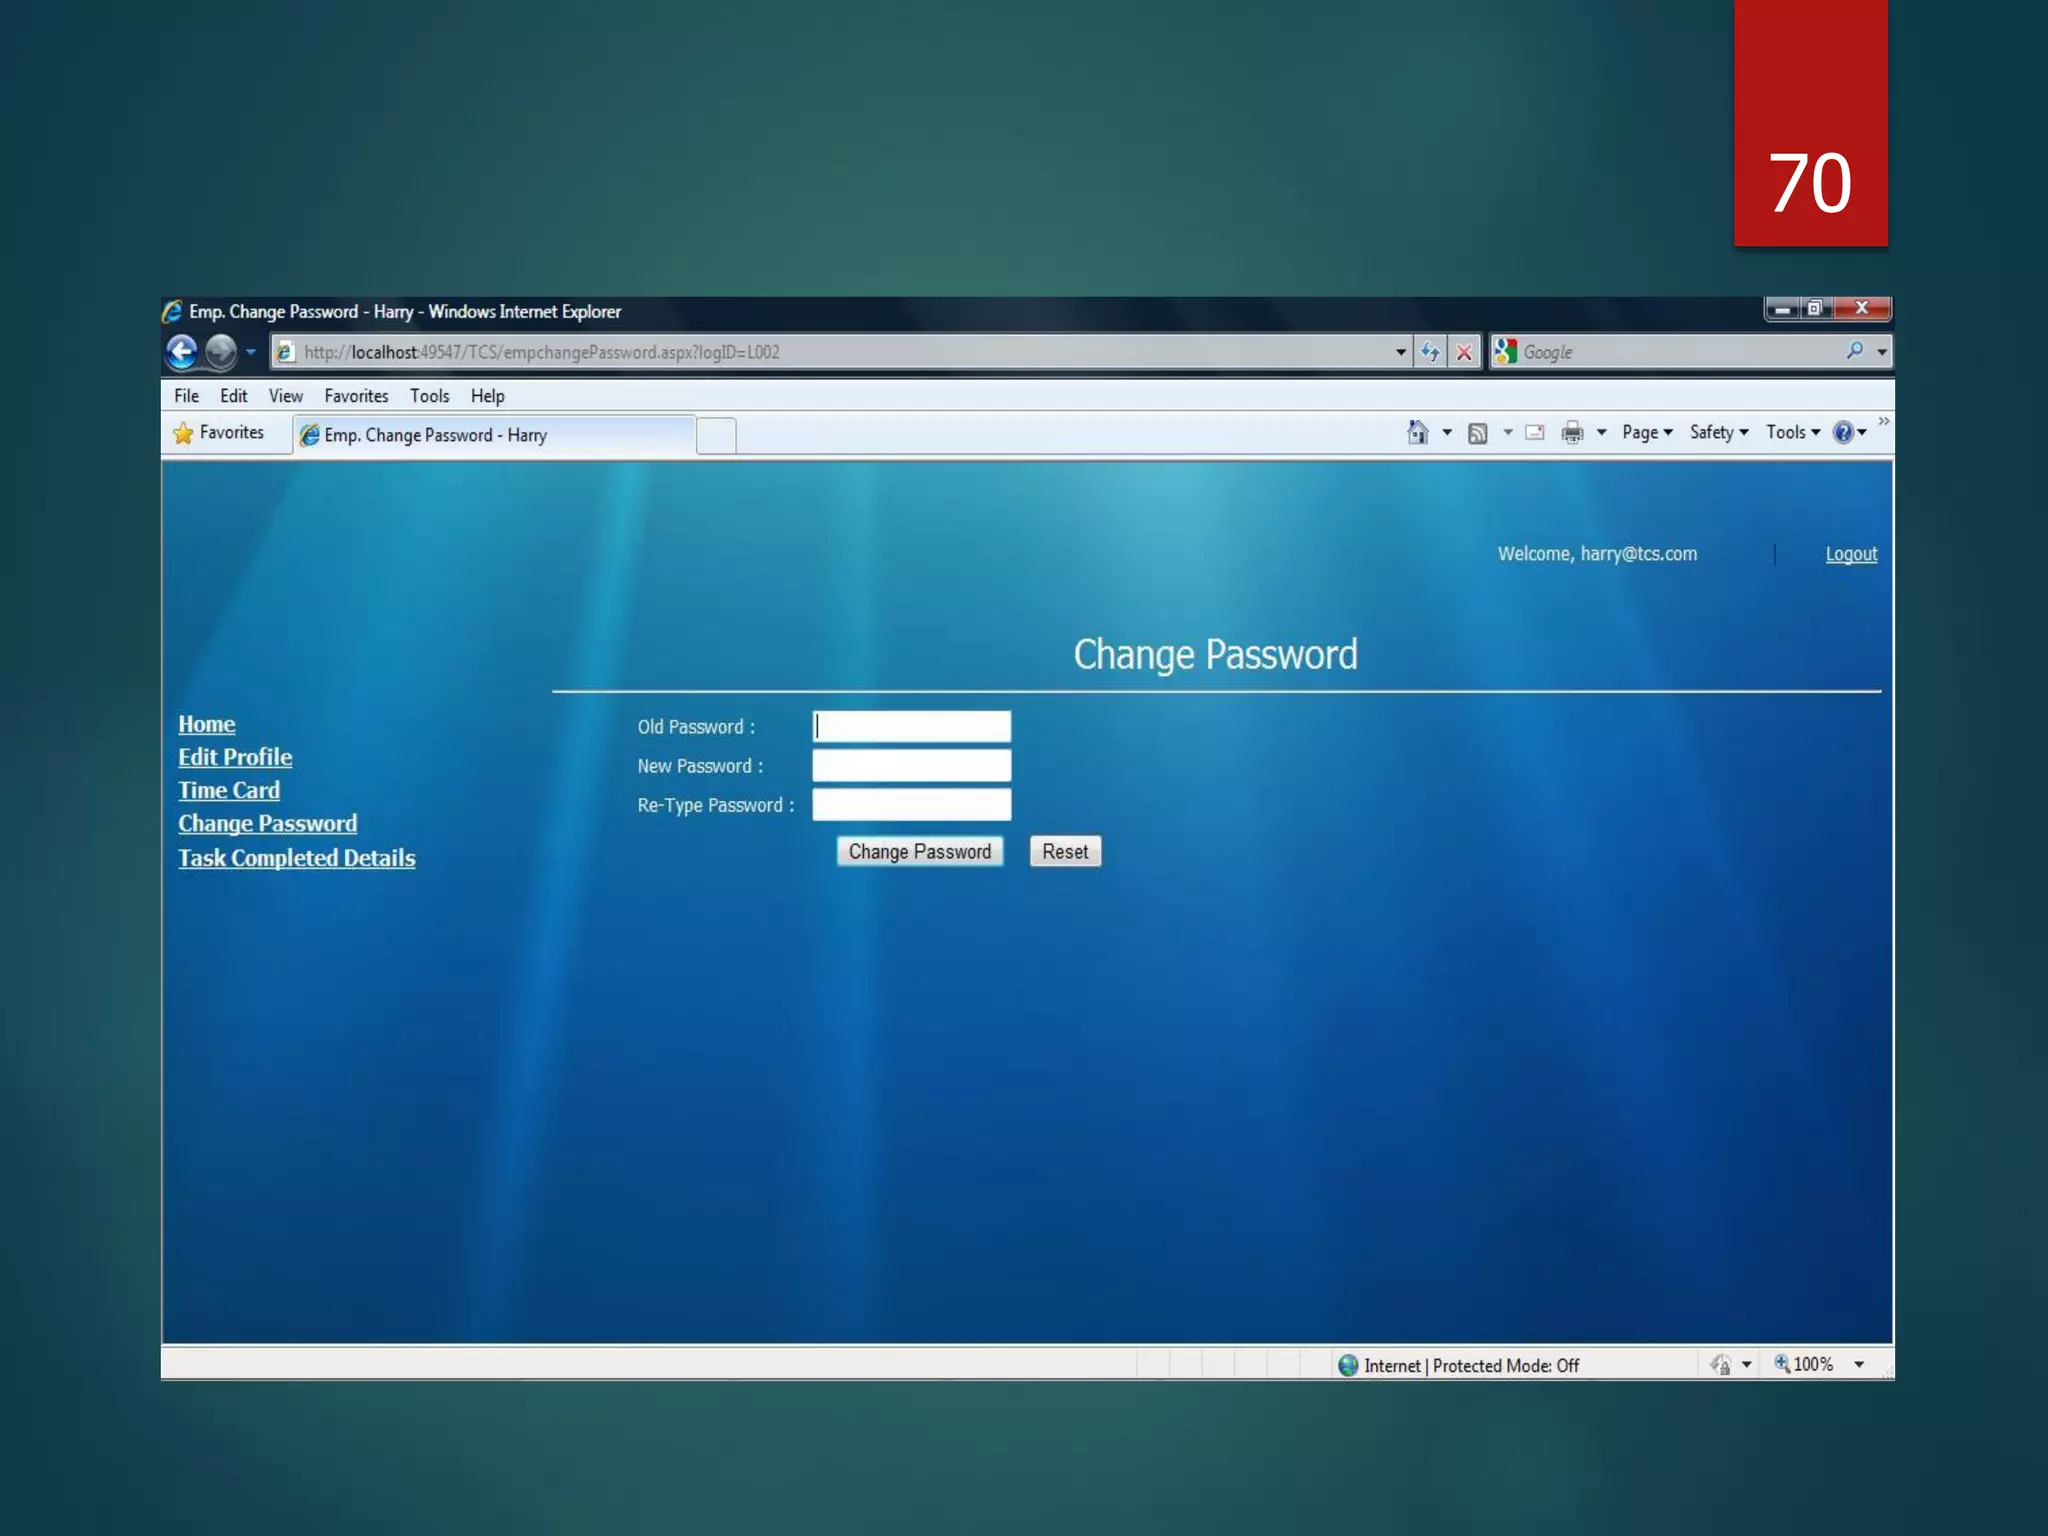The height and width of the screenshot is (1536, 2048).
Task: Click the Favorites star icon
Action: (184, 433)
